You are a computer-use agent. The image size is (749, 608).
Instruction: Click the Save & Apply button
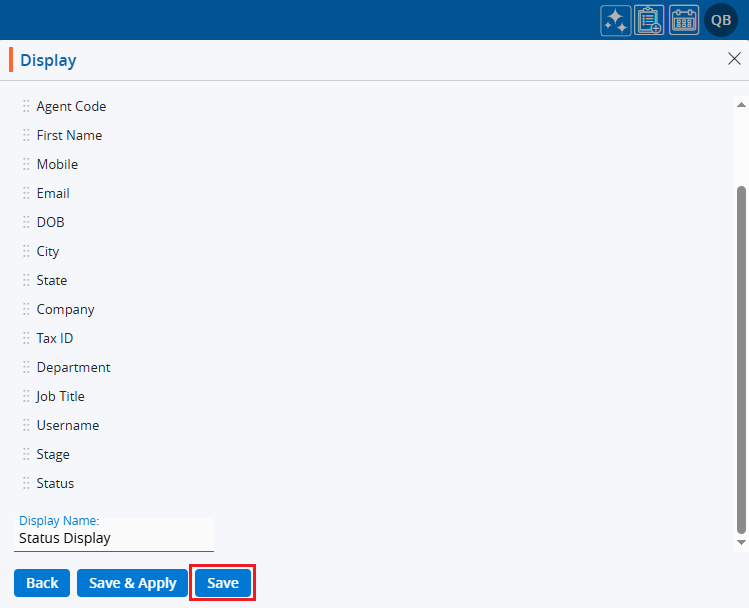tap(132, 583)
